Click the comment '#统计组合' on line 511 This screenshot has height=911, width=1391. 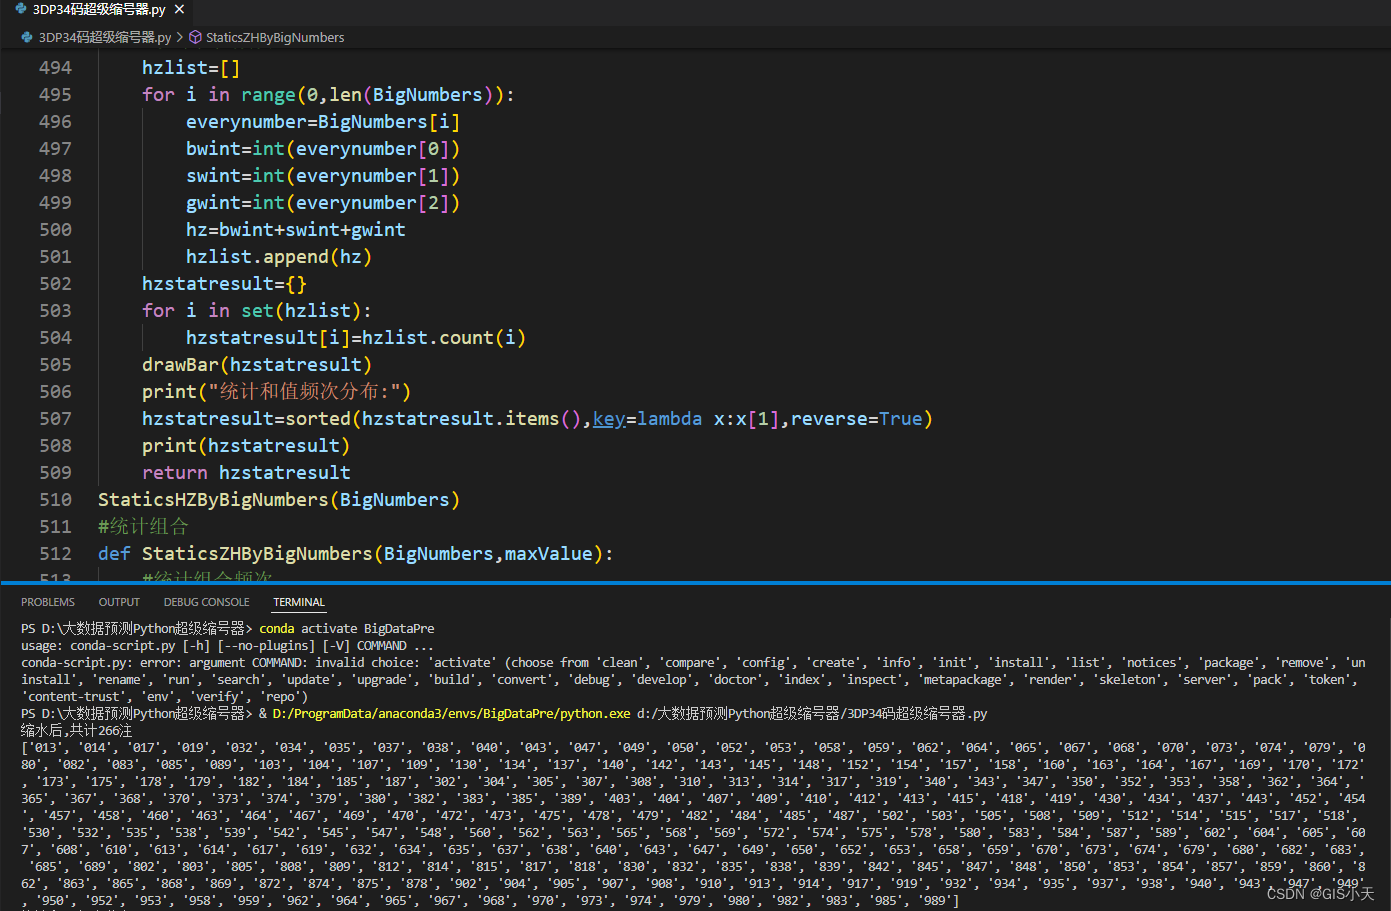(143, 527)
